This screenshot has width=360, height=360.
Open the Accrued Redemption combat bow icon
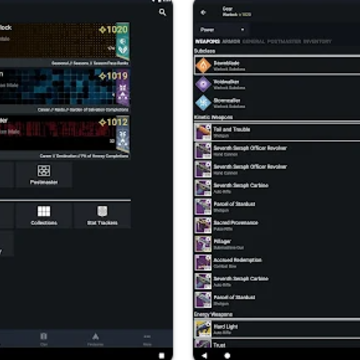tap(203, 263)
